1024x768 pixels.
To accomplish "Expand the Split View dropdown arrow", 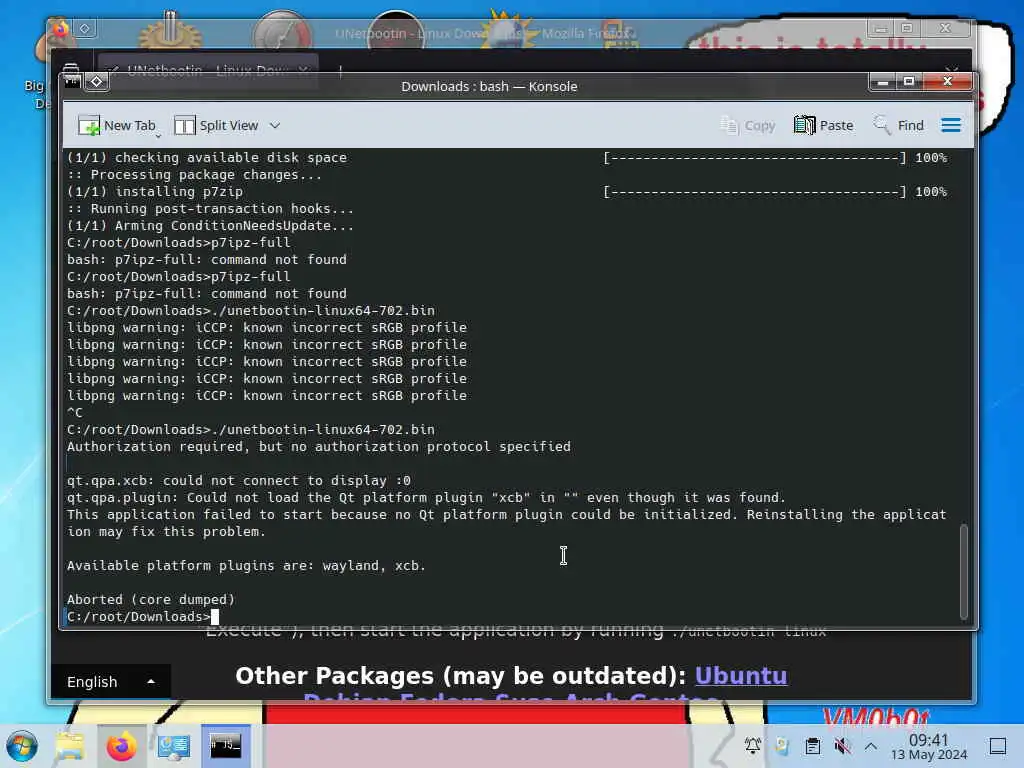I will point(275,125).
